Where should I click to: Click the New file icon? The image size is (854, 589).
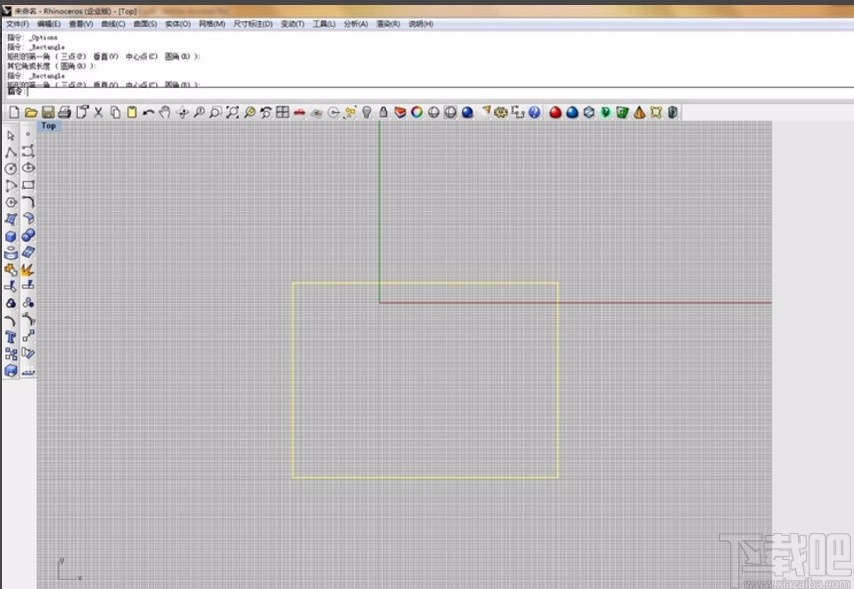click(14, 112)
